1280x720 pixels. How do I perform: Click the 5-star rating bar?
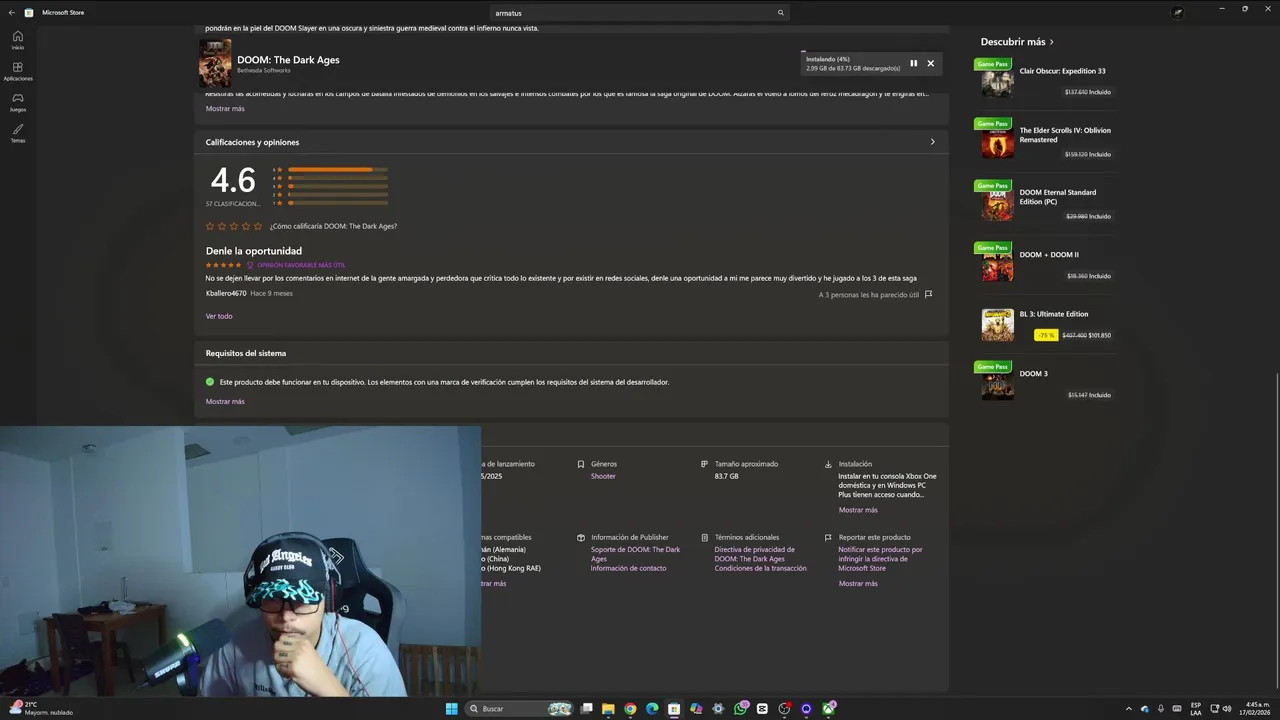(338, 170)
